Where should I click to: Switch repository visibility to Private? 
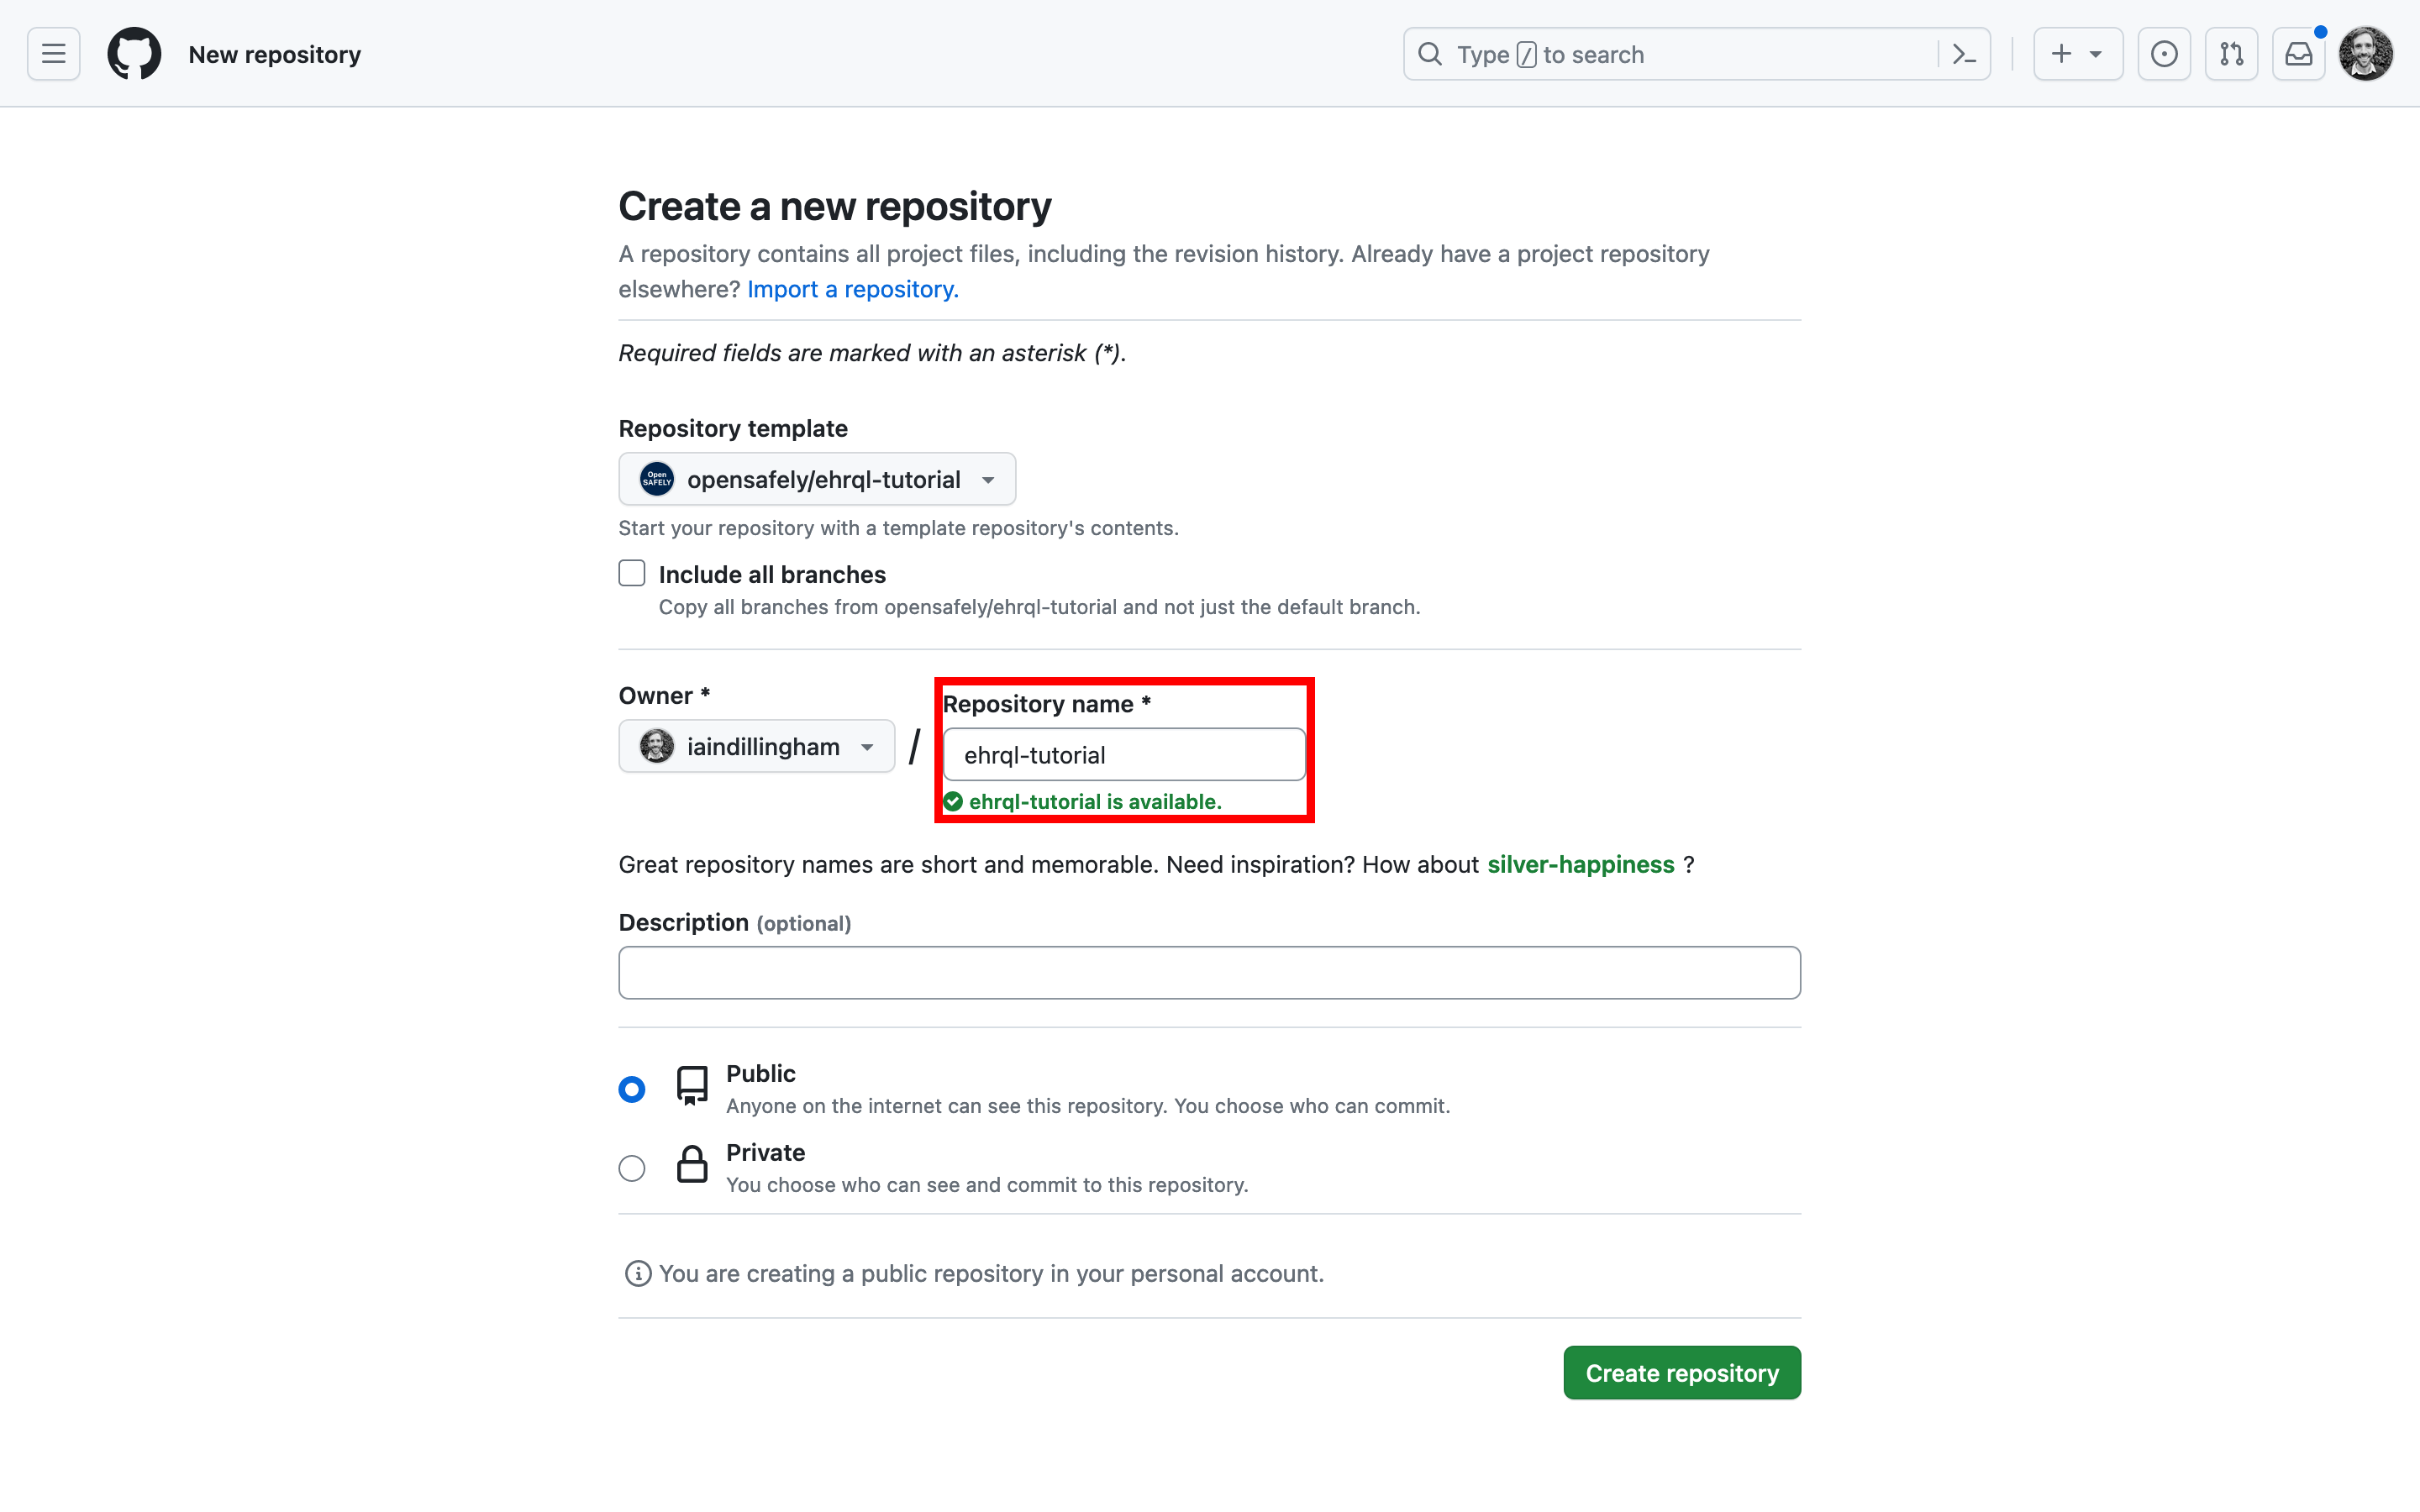(631, 1167)
